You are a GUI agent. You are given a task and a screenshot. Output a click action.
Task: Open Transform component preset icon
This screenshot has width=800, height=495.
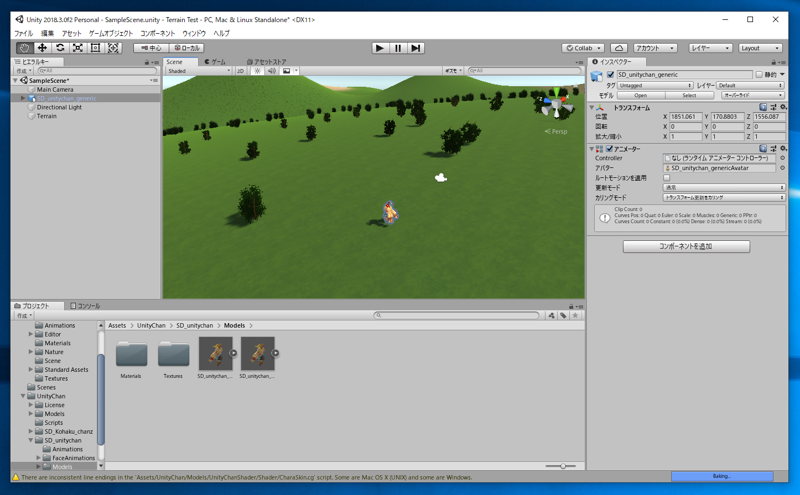tap(773, 107)
